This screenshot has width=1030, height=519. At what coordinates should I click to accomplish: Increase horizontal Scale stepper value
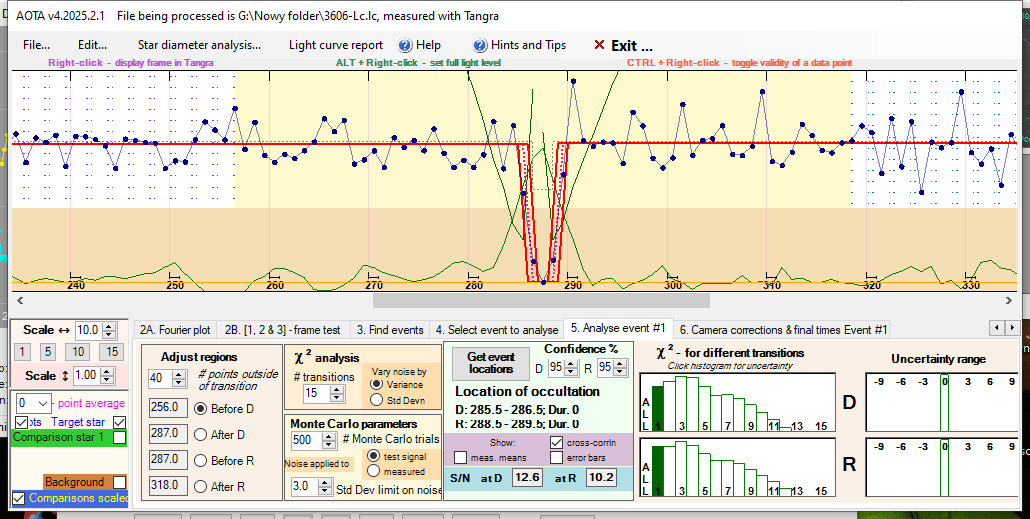pyautogui.click(x=110, y=326)
